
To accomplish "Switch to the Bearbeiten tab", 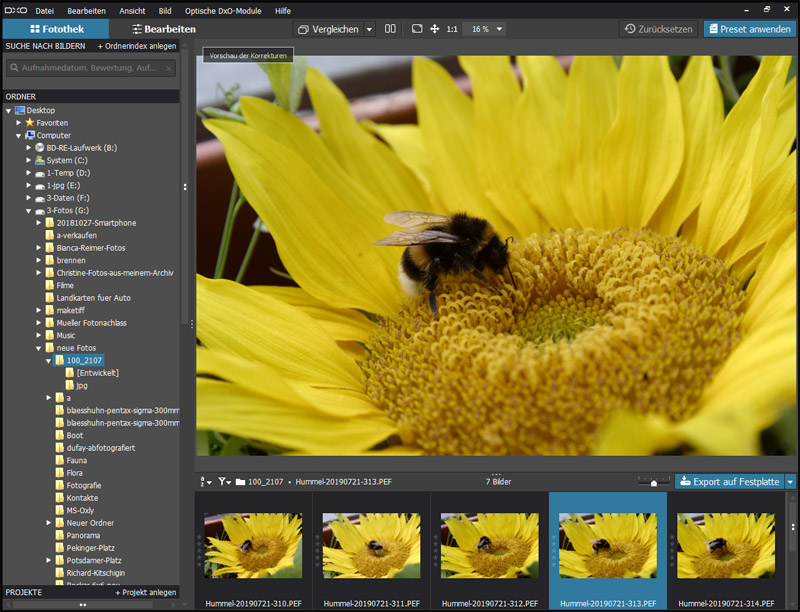I will [163, 29].
